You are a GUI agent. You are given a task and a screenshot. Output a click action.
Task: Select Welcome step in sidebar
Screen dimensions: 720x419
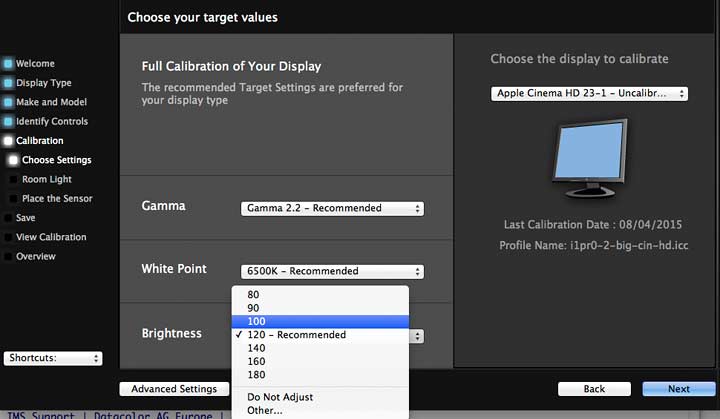(x=35, y=63)
